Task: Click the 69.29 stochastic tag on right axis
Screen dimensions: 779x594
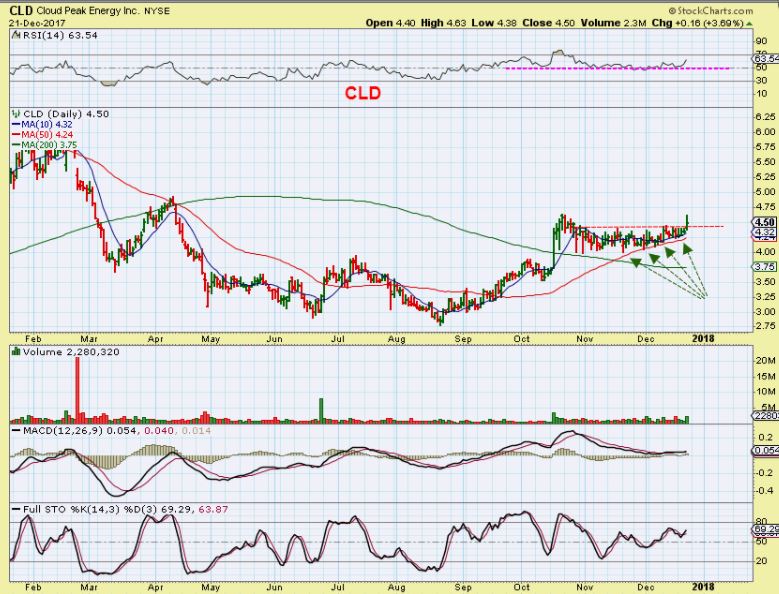Action: [x=766, y=529]
